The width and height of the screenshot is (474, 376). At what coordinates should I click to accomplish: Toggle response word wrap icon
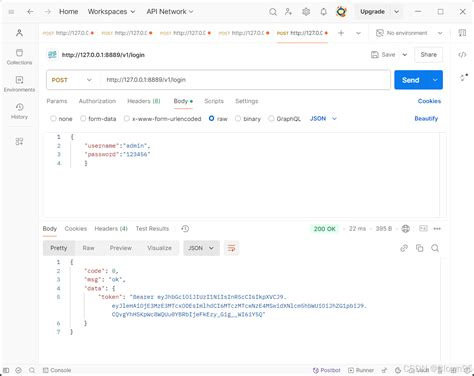(x=231, y=248)
